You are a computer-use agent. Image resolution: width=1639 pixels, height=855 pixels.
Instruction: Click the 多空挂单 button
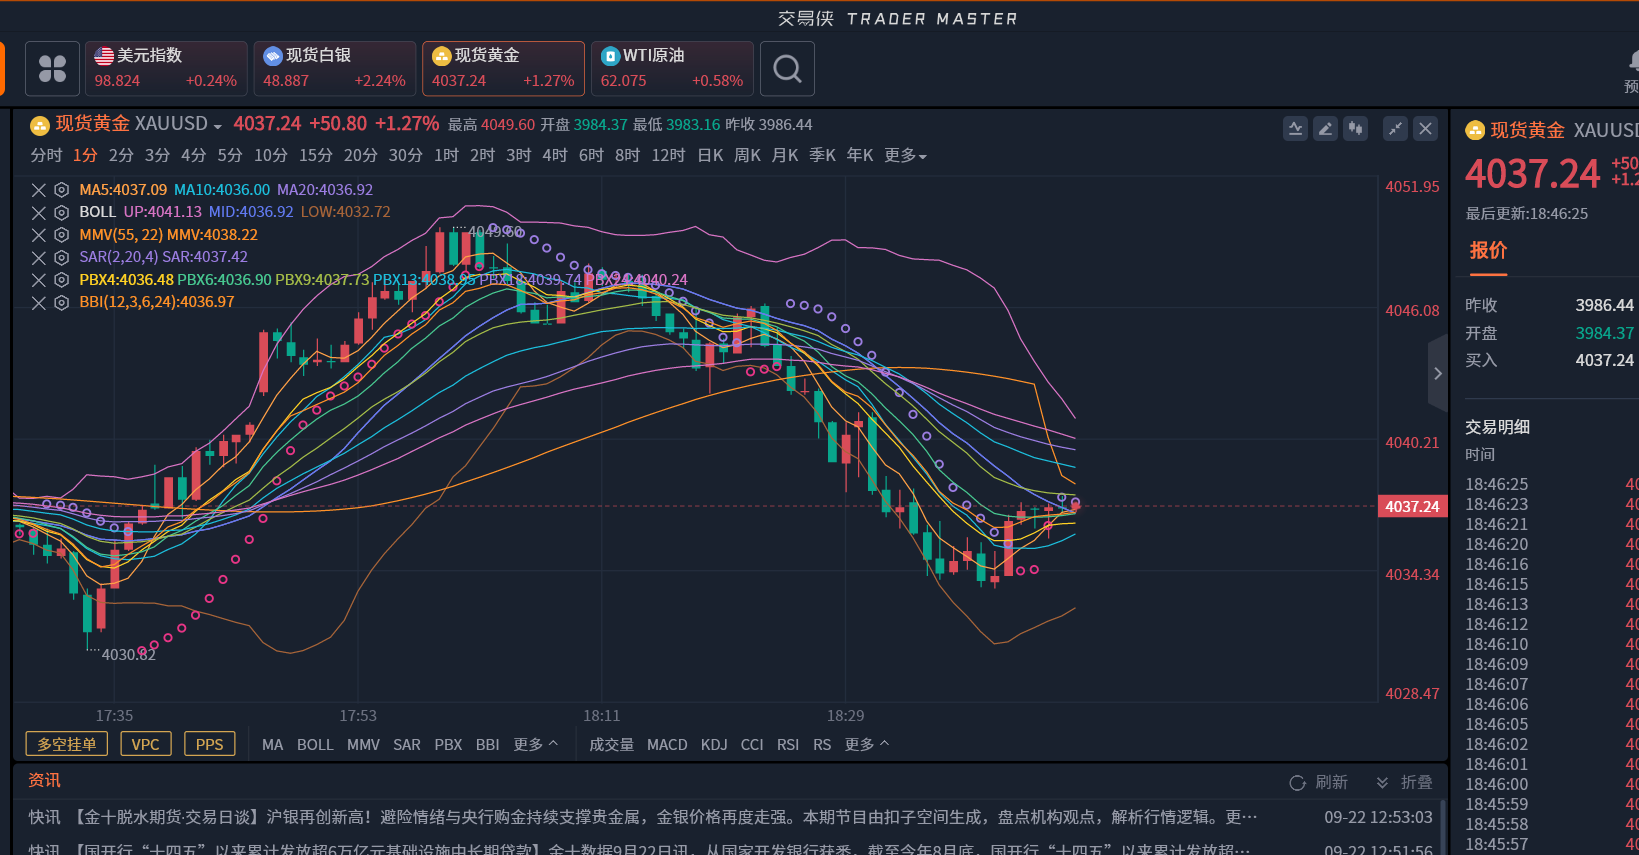tap(67, 744)
